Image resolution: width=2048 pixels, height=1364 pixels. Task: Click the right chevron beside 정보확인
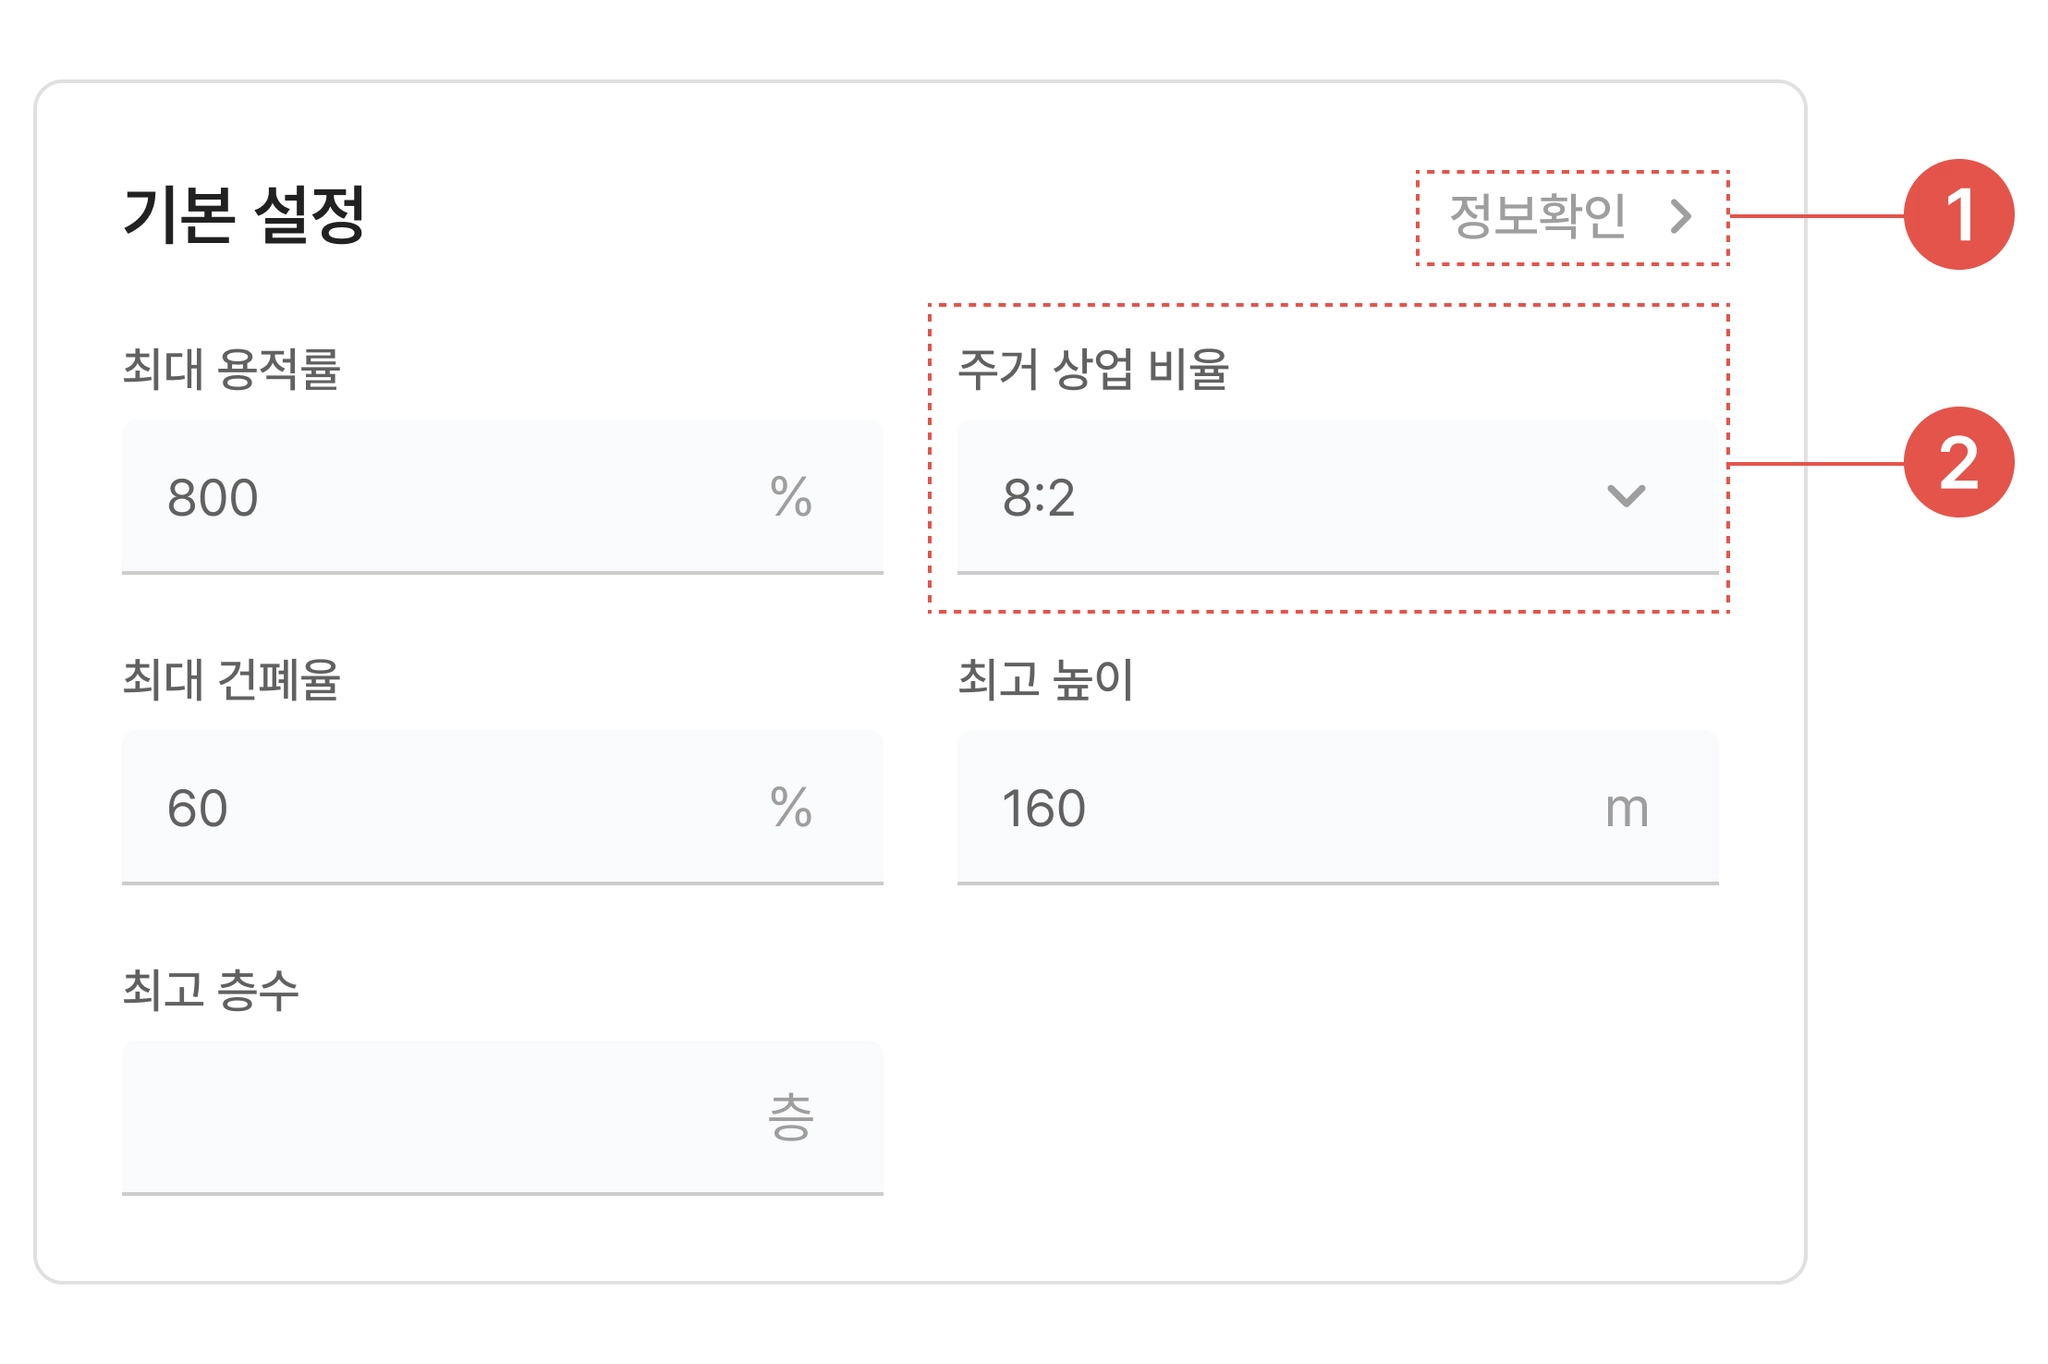coord(1682,216)
